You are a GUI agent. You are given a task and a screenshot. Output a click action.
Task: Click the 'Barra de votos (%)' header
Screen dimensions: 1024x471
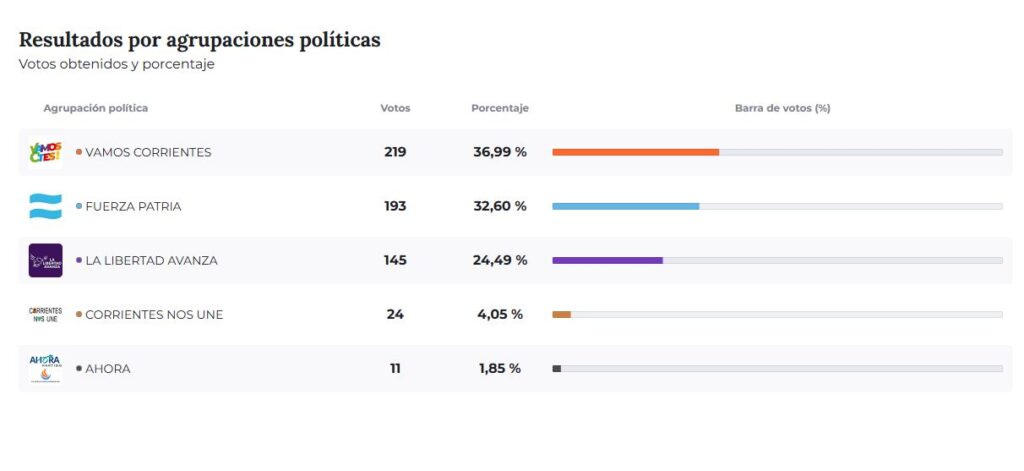(x=782, y=108)
